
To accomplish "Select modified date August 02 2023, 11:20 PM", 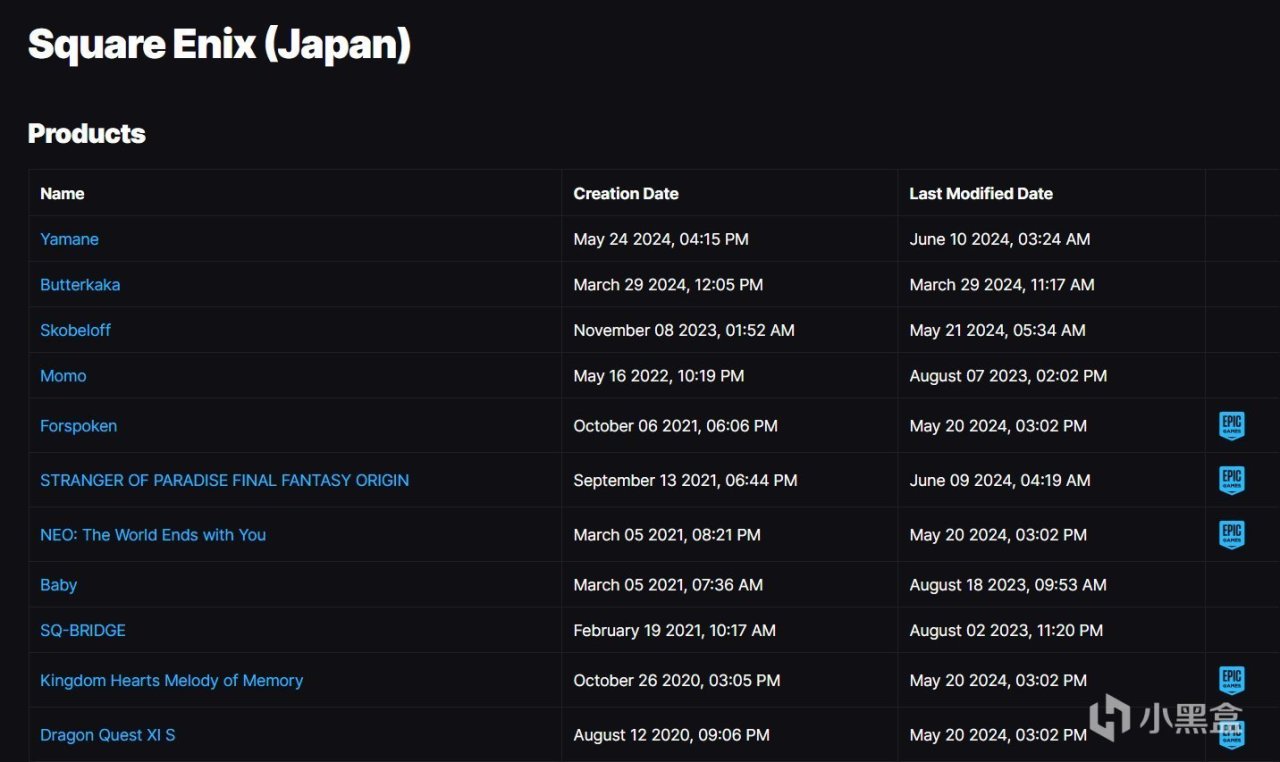I will [x=1006, y=631].
